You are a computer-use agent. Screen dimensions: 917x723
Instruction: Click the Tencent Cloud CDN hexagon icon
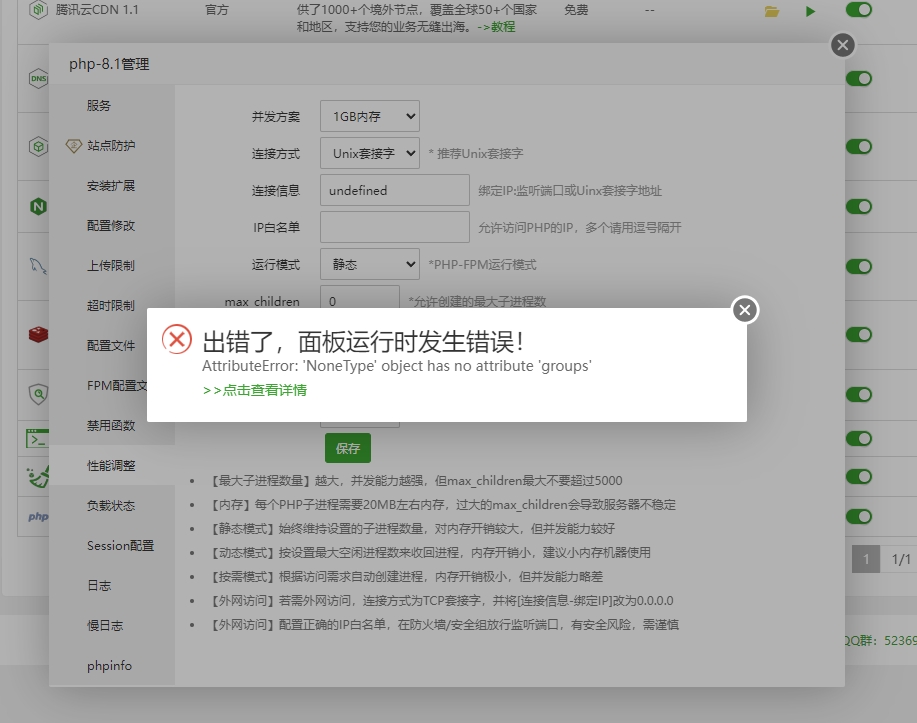(x=38, y=9)
